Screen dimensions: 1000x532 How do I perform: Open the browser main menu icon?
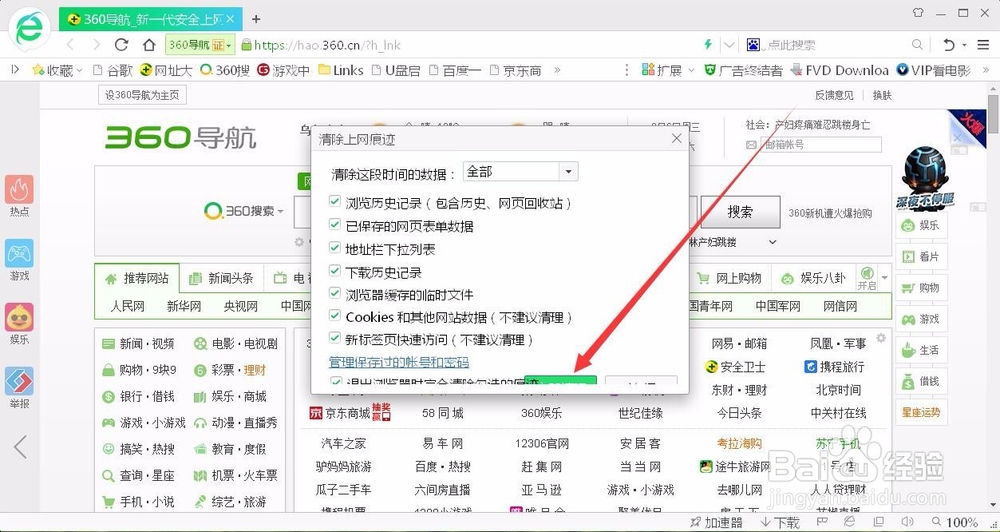pyautogui.click(x=982, y=45)
